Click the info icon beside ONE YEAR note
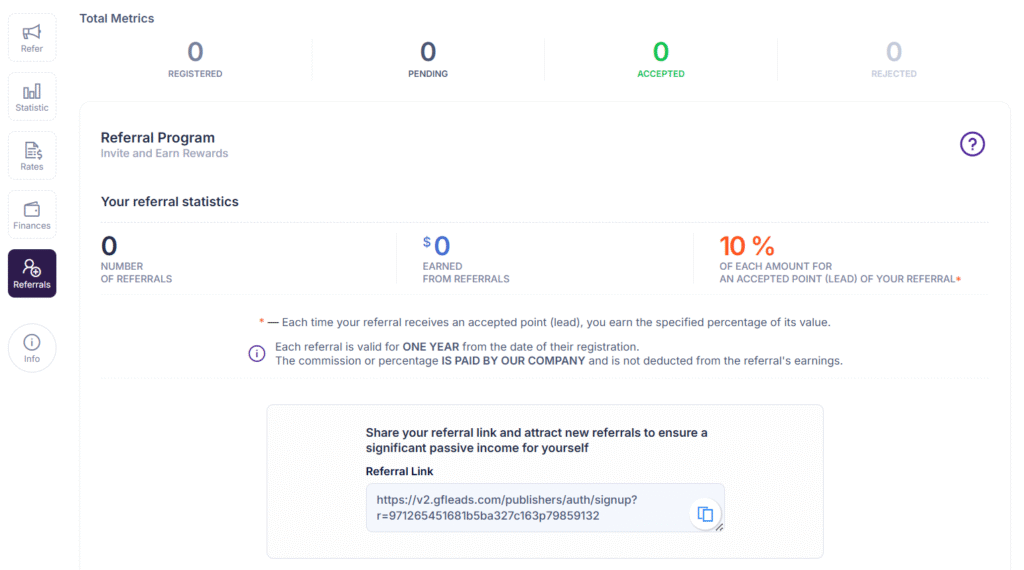The width and height of the screenshot is (1024, 570). pyautogui.click(x=257, y=353)
